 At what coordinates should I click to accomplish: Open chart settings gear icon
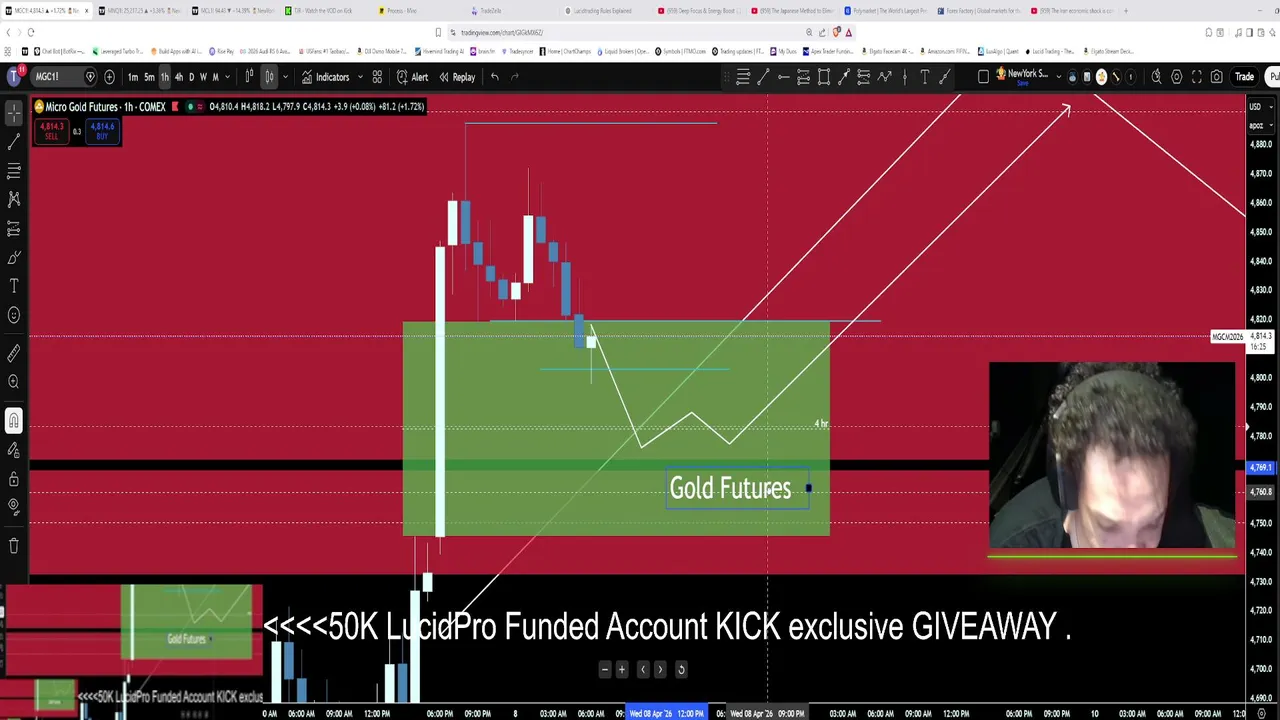1177,77
